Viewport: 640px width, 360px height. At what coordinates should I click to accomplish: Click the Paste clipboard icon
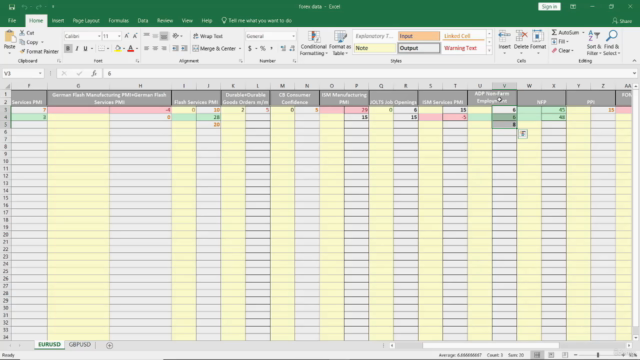[x=9, y=38]
